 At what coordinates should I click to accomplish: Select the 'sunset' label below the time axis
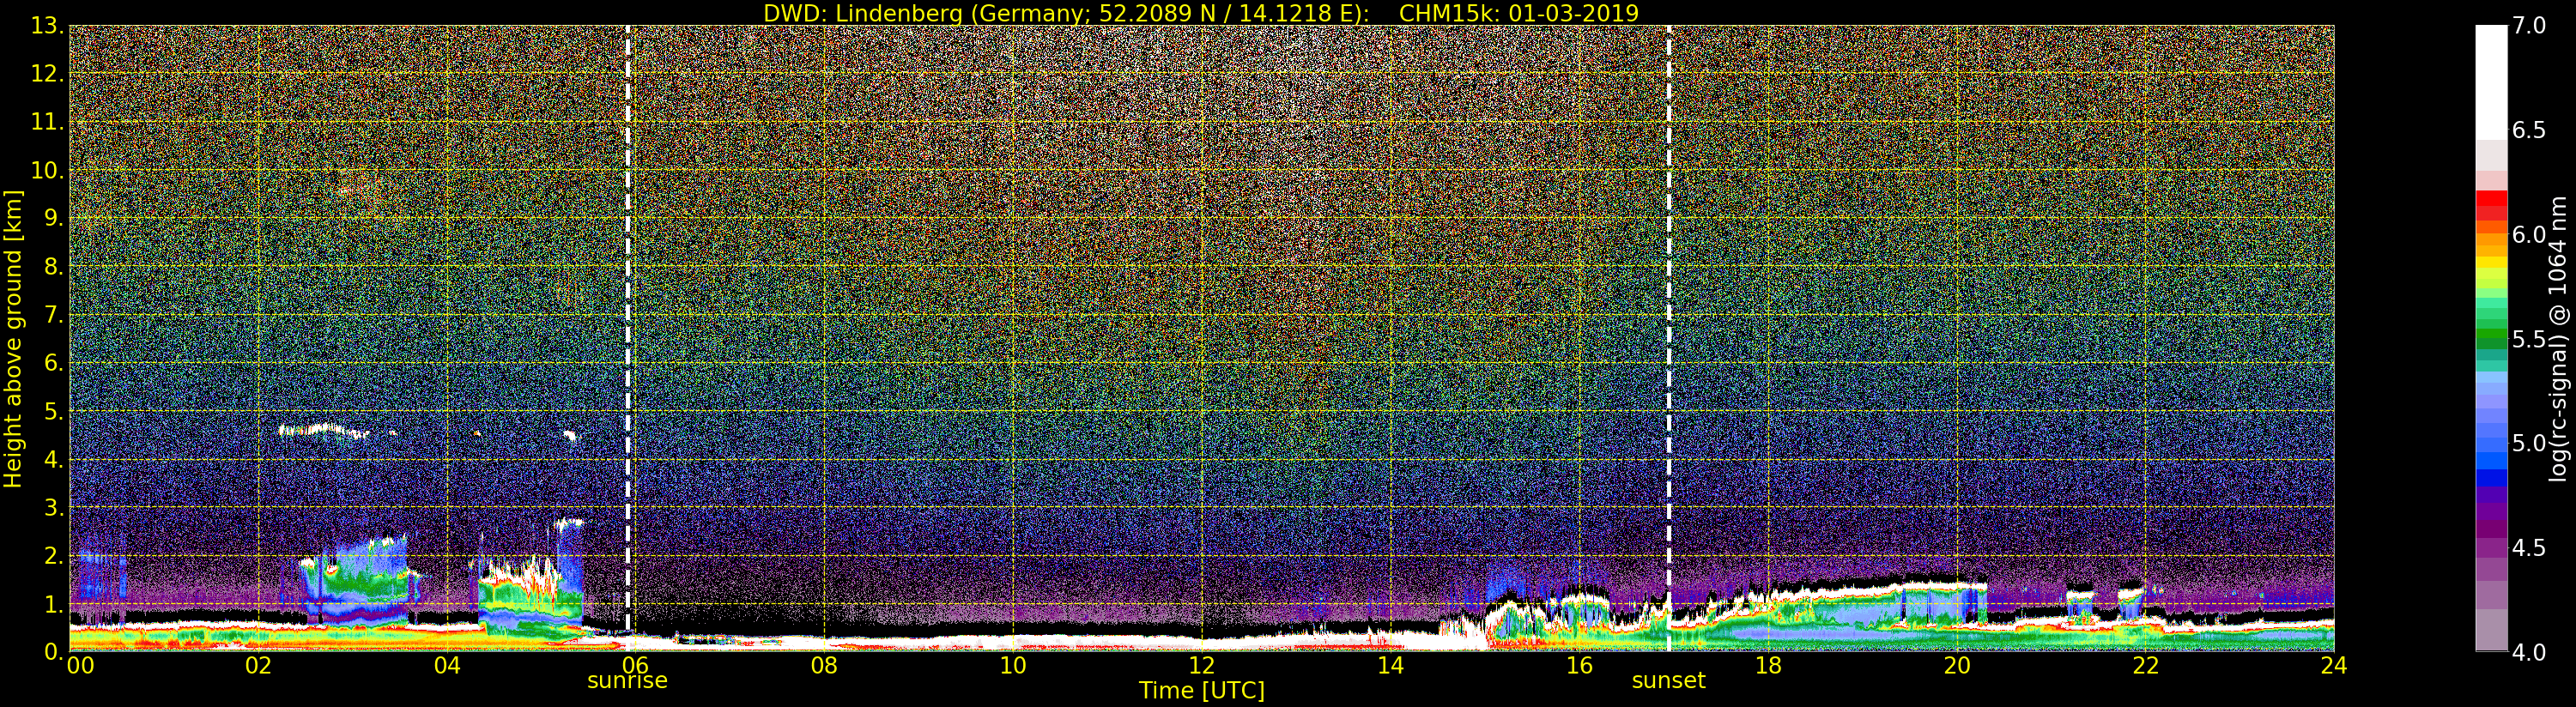(1668, 681)
